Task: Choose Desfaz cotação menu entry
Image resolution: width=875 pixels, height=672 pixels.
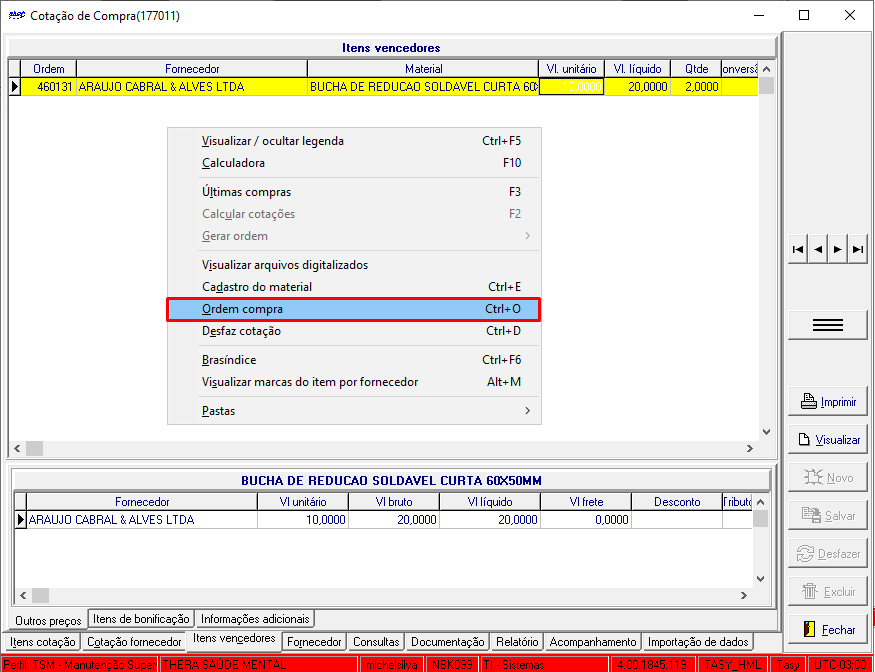Action: click(x=354, y=331)
